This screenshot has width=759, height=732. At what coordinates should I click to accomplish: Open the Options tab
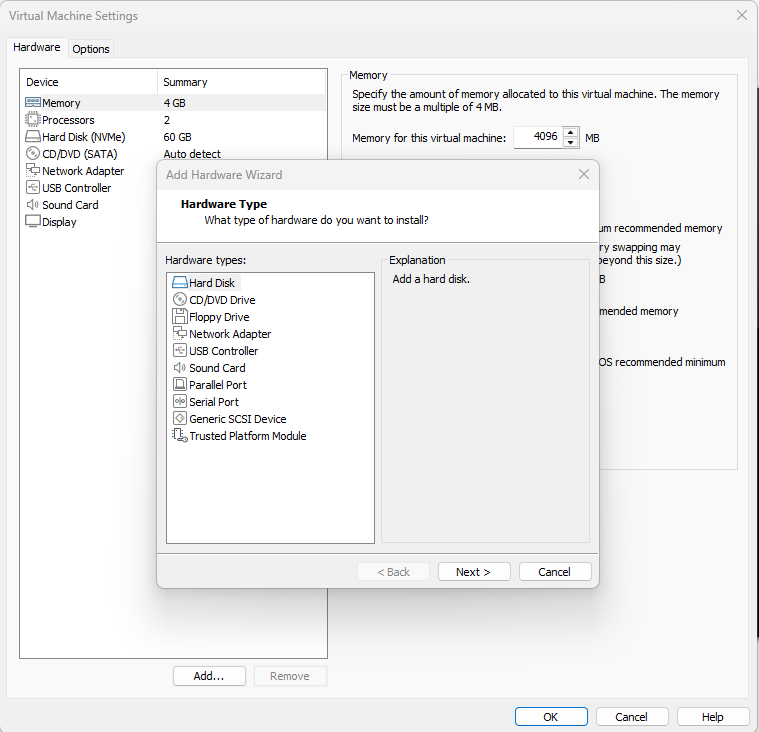91,49
